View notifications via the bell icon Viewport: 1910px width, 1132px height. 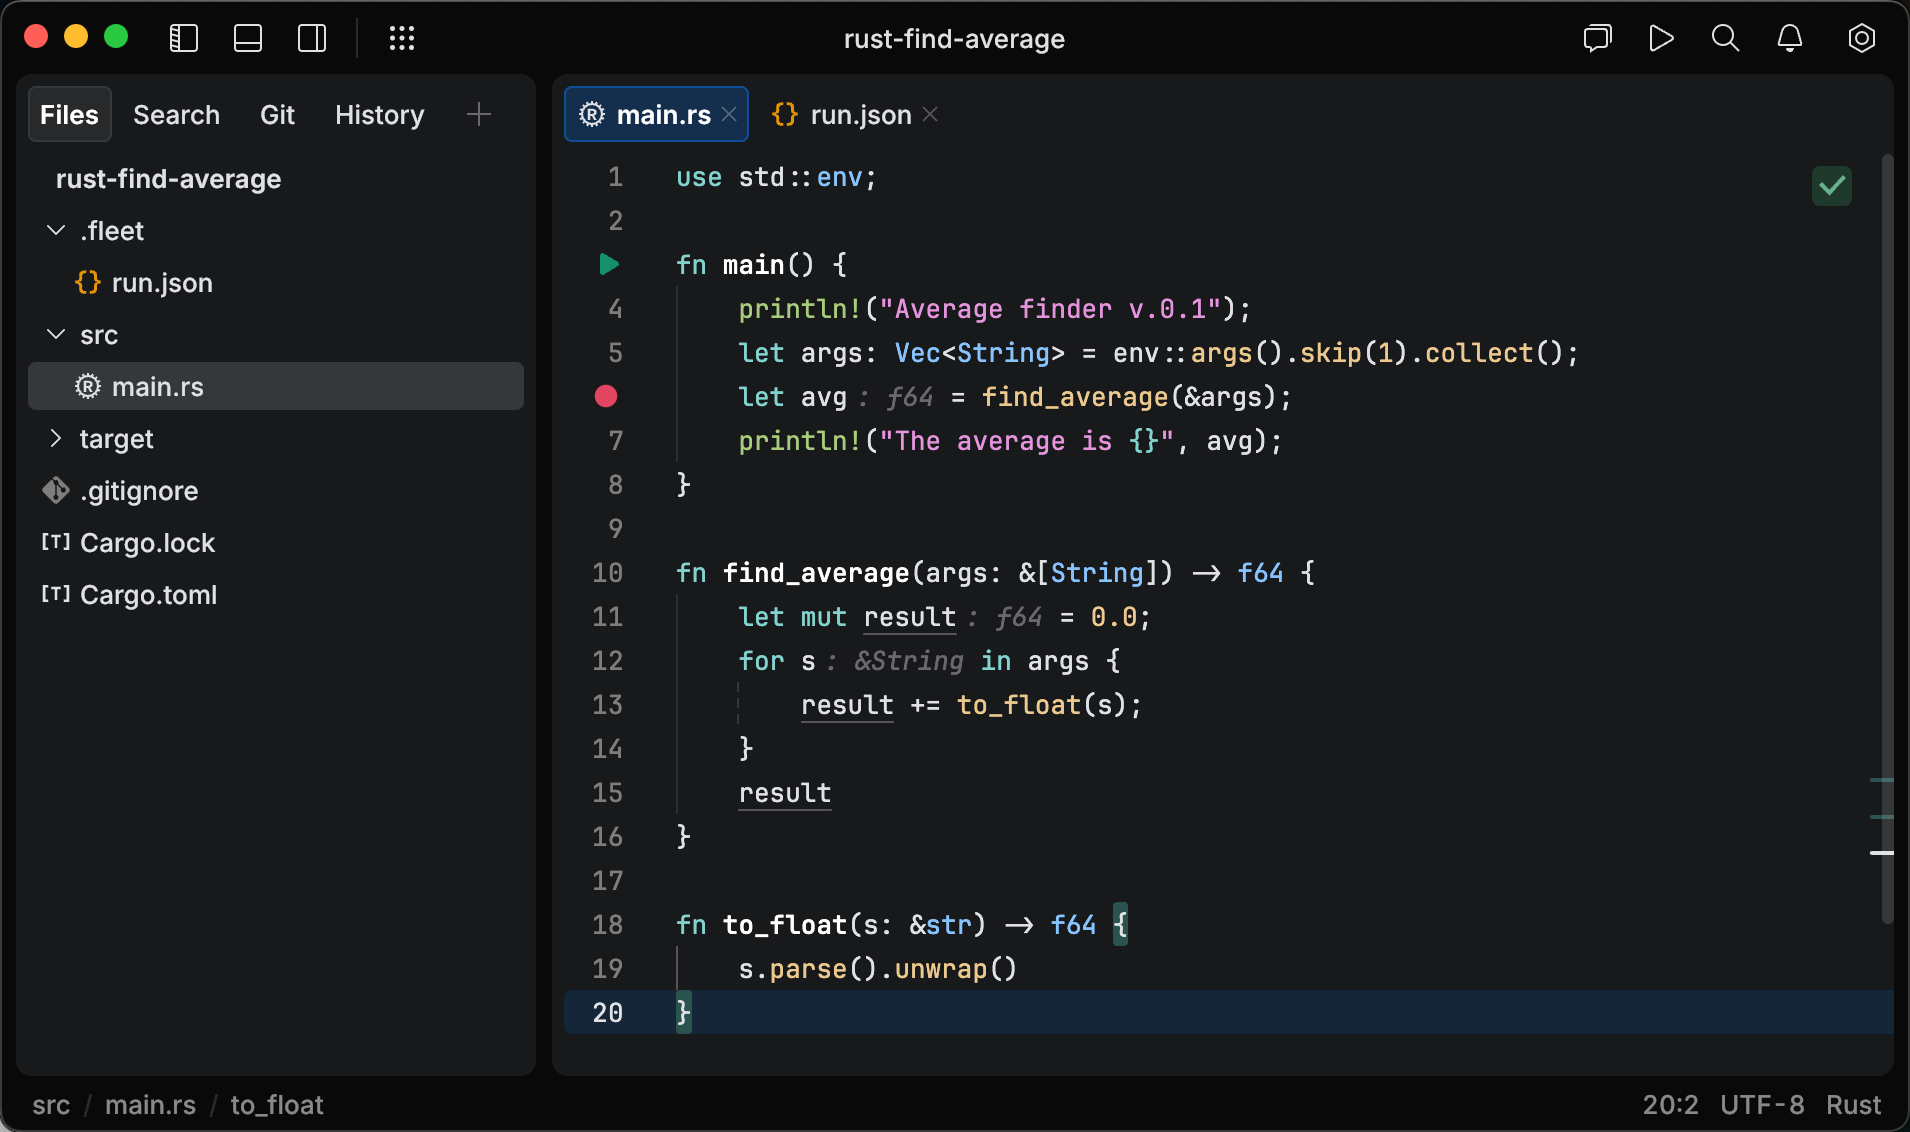pos(1789,38)
